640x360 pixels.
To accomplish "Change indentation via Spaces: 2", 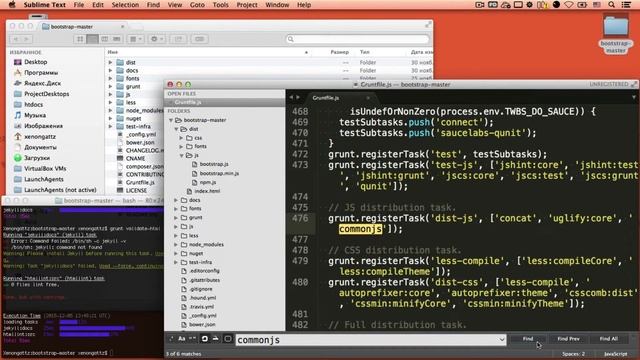I will [573, 354].
